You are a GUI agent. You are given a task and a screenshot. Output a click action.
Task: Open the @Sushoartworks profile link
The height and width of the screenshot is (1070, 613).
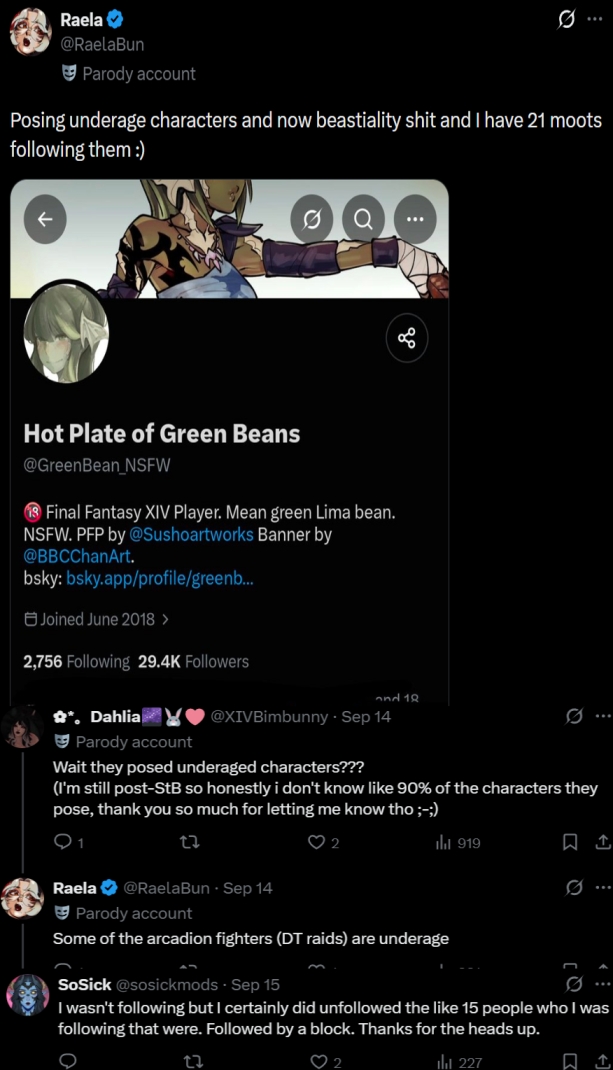tap(191, 534)
